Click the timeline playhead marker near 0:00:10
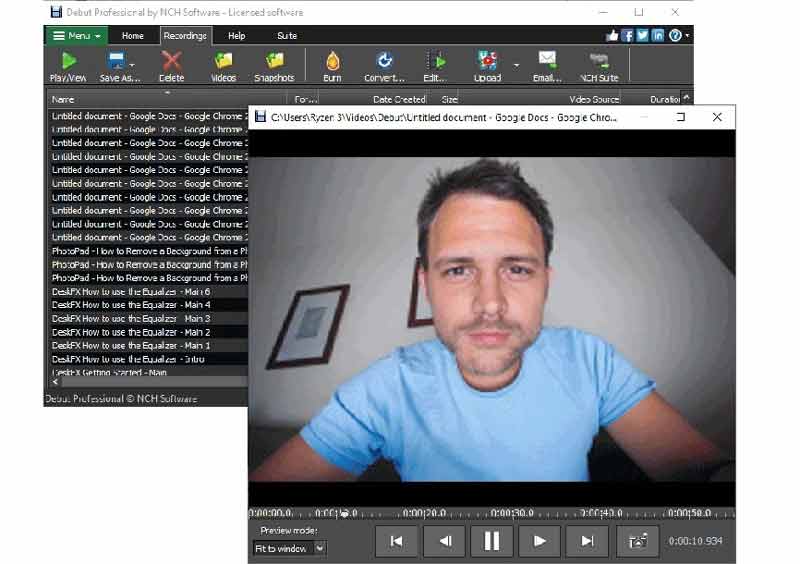Screen dimensions: 800x564 click(345, 513)
